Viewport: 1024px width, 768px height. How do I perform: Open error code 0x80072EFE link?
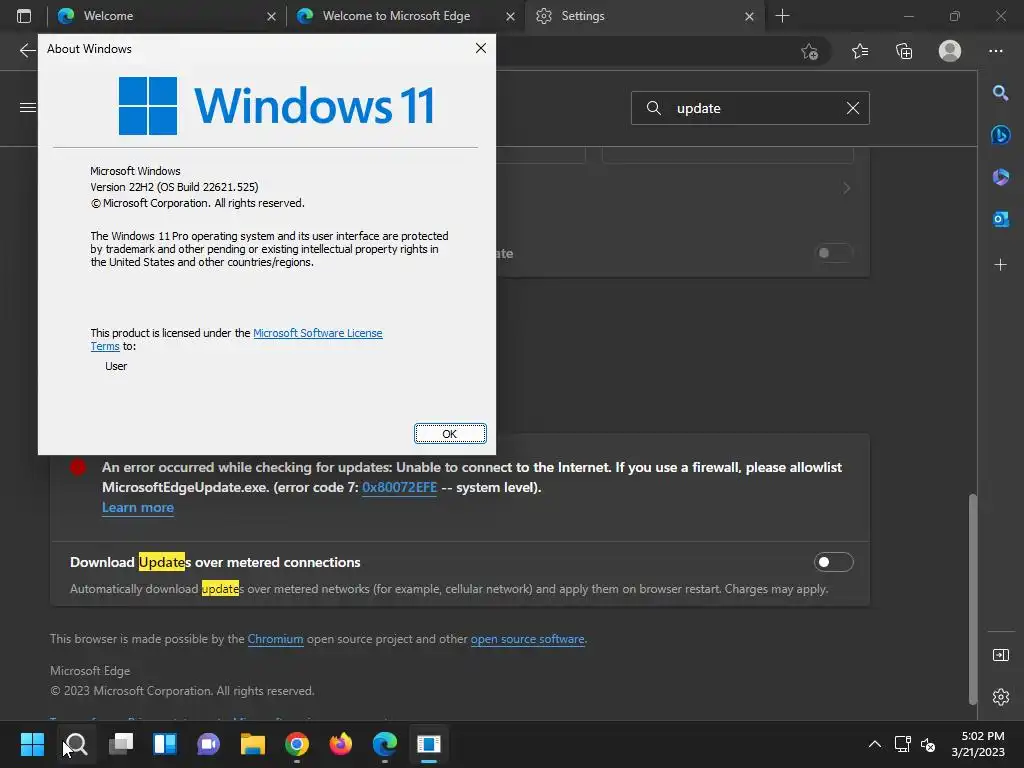point(399,487)
